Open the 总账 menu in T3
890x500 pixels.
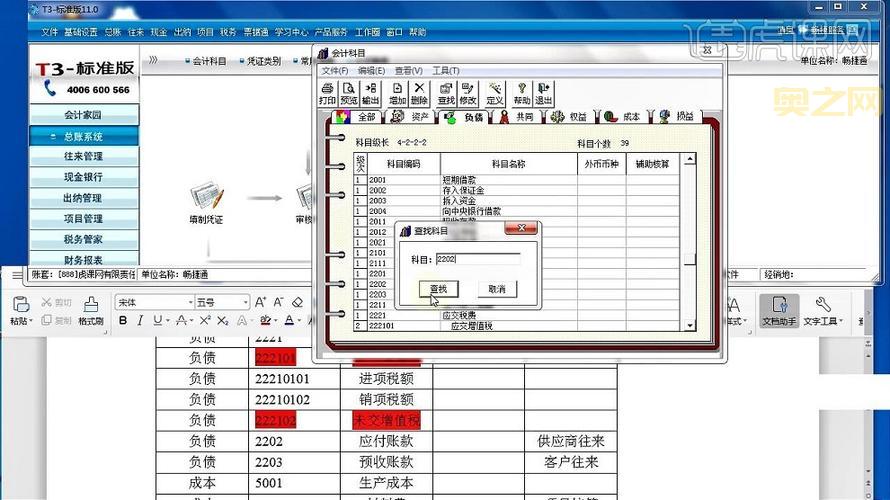click(x=112, y=32)
